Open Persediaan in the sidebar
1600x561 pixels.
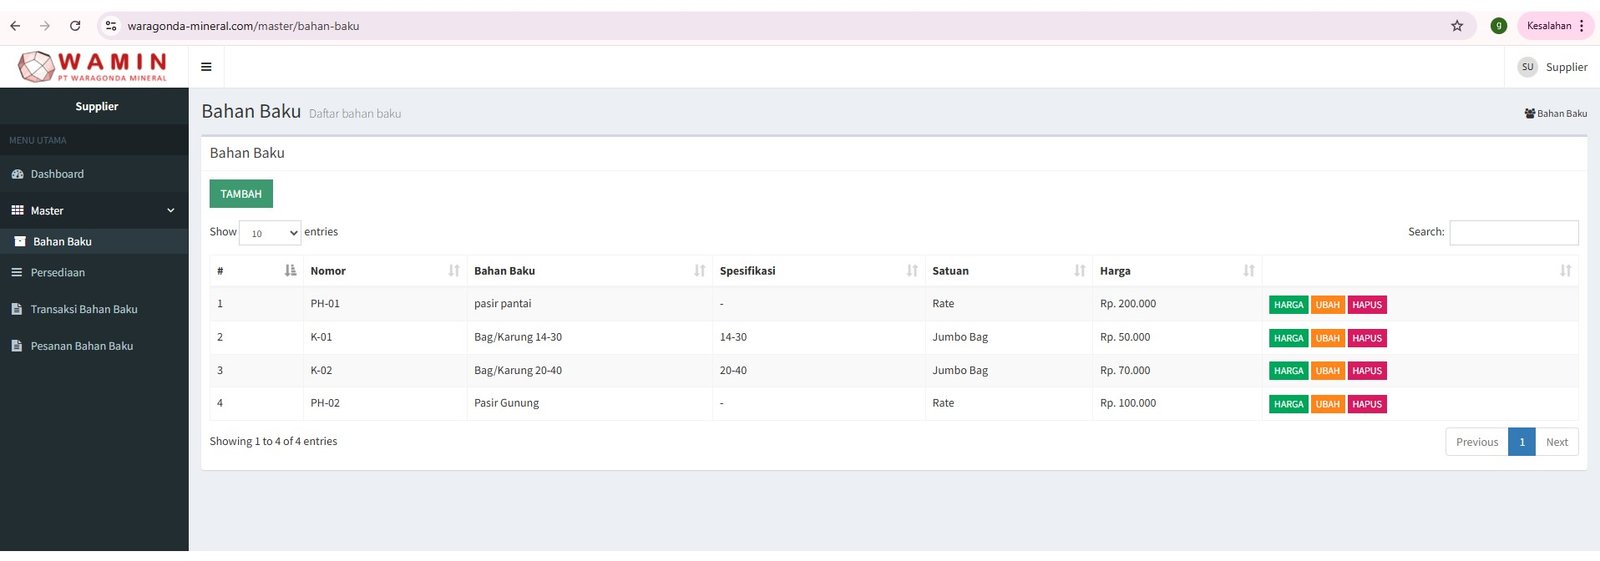[94, 273]
